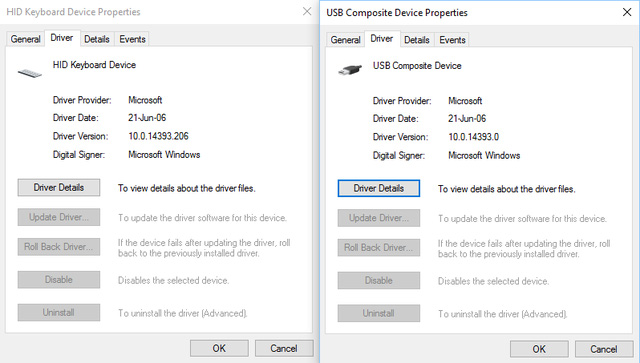The height and width of the screenshot is (363, 640).
Task: Cancel the HID Keyboard Device Properties dialog
Action: 284,348
